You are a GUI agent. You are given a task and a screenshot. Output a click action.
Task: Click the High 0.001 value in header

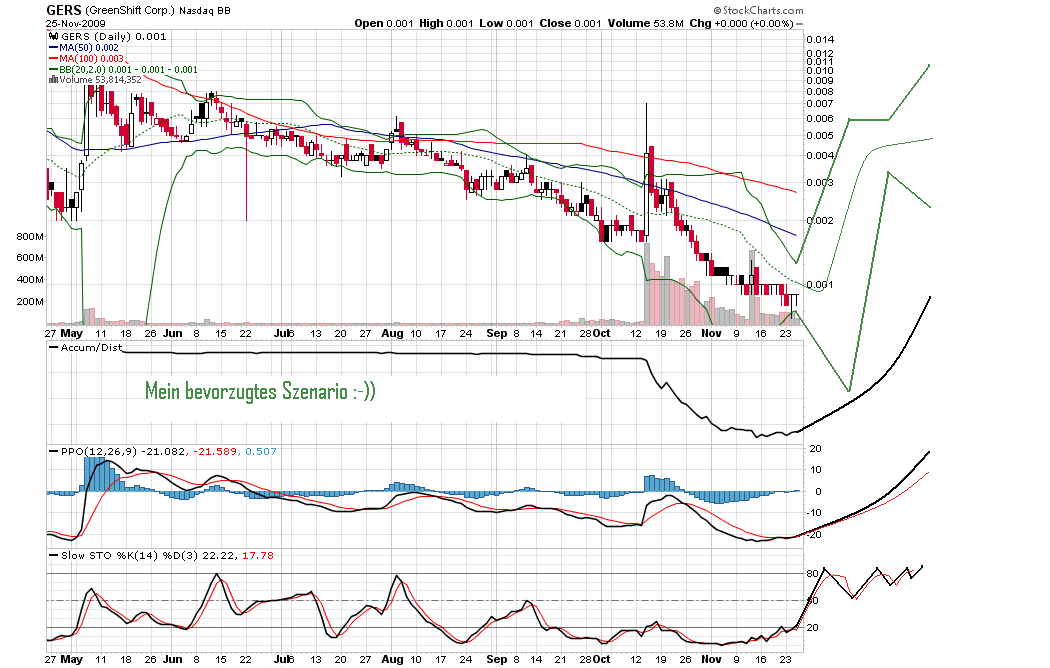[x=446, y=23]
